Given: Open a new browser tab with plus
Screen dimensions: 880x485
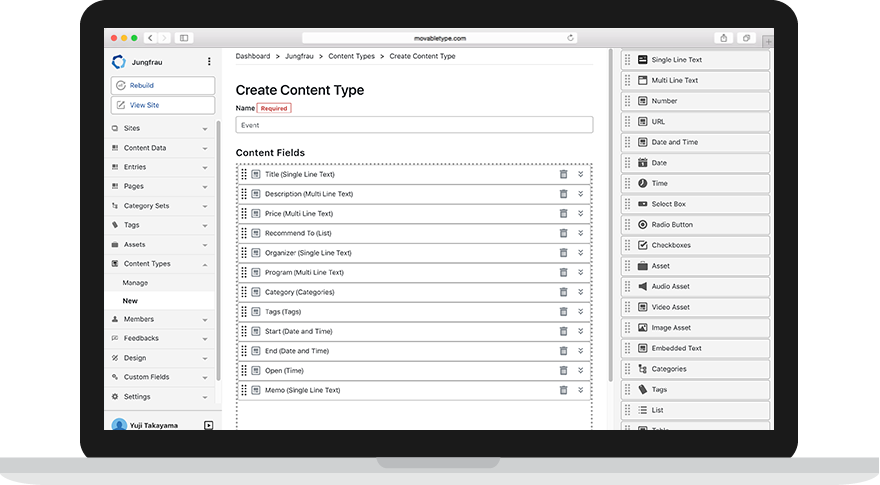Looking at the screenshot, I should 768,41.
